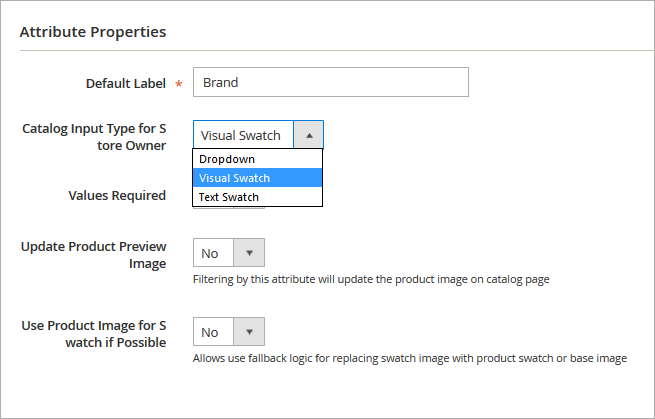Click the 'Default Label' field label
The height and width of the screenshot is (419, 655).
pos(126,83)
